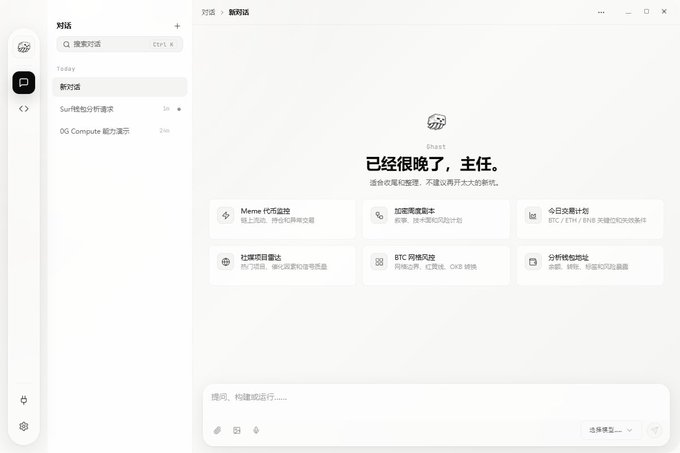Attach a file with paperclip icon
680x453 pixels.
point(217,430)
